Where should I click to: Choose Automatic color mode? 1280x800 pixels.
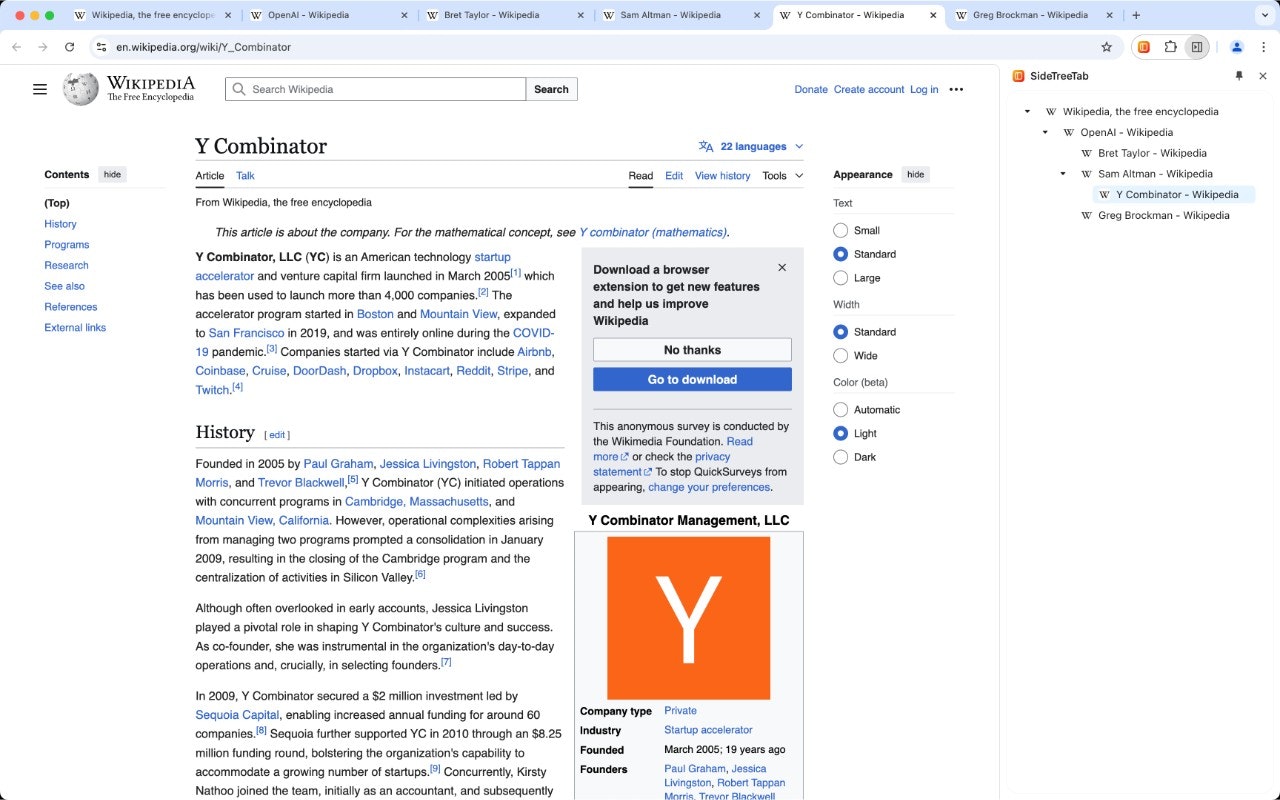point(840,410)
